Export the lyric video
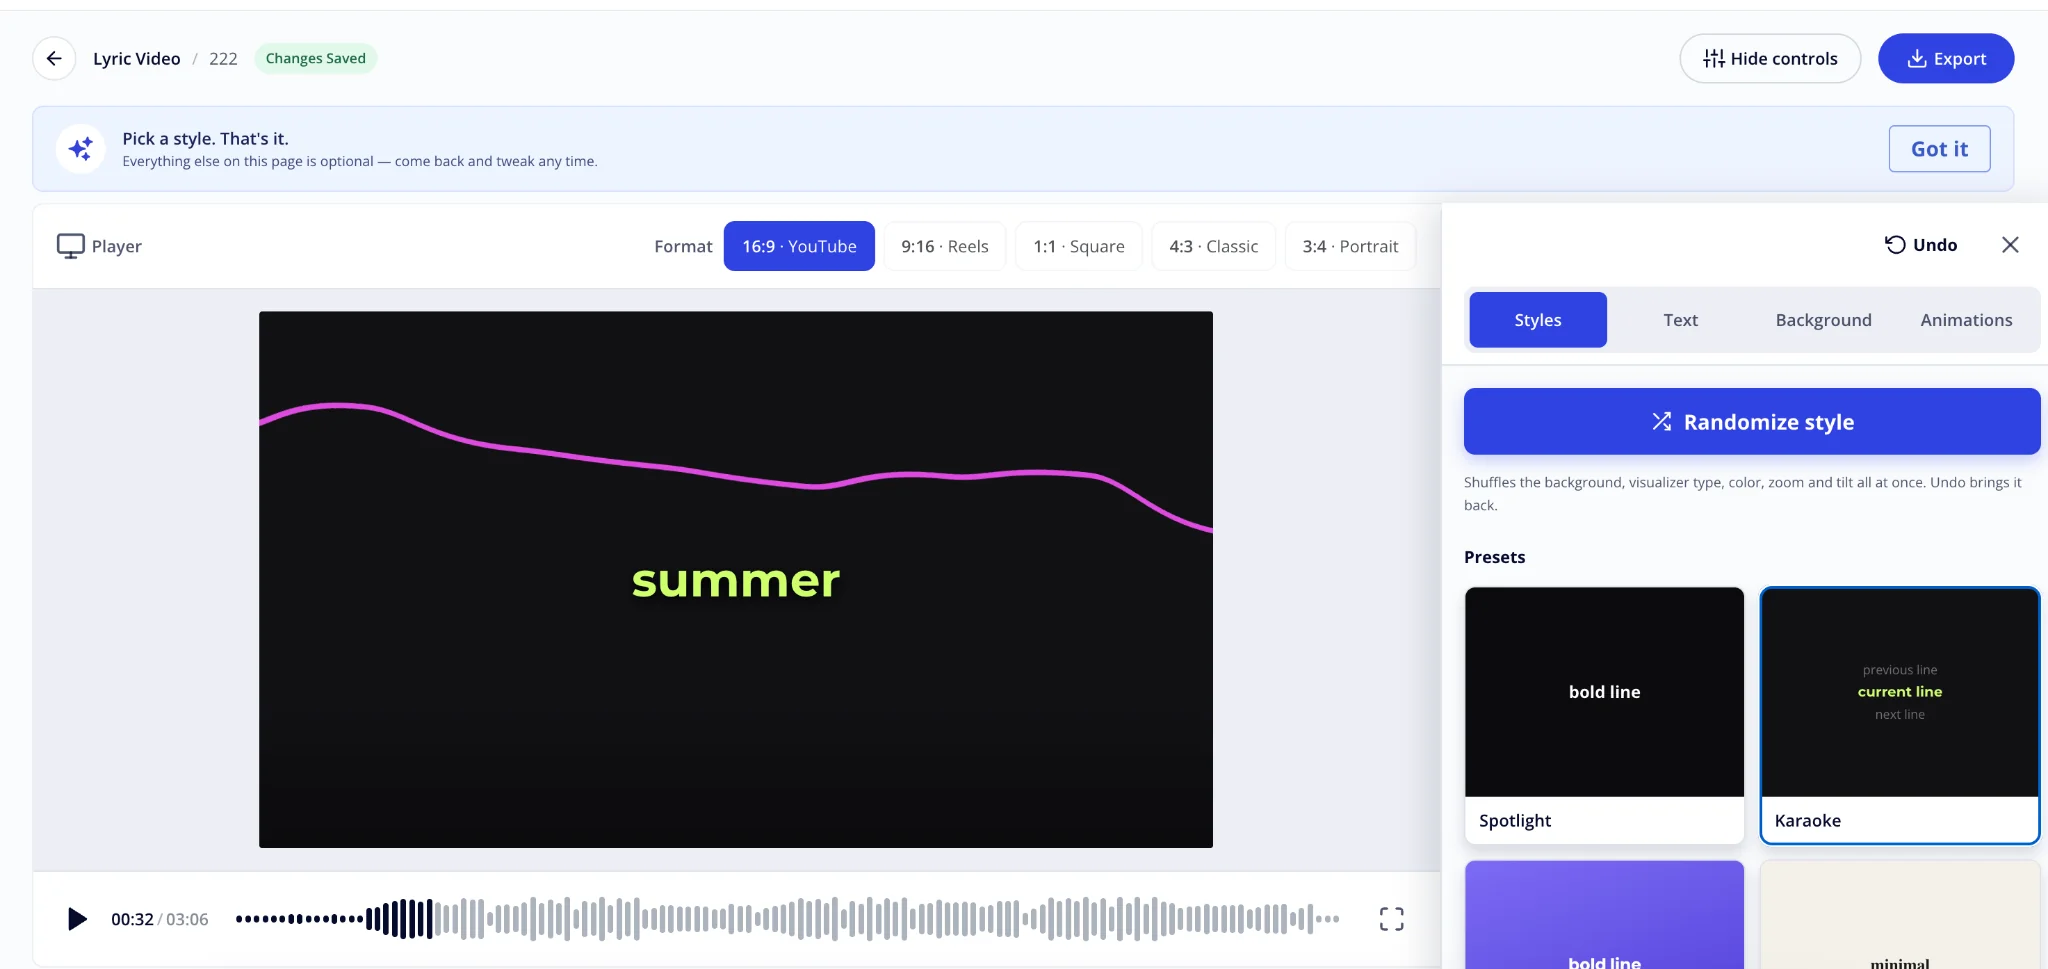The height and width of the screenshot is (969, 2048). pyautogui.click(x=1946, y=58)
